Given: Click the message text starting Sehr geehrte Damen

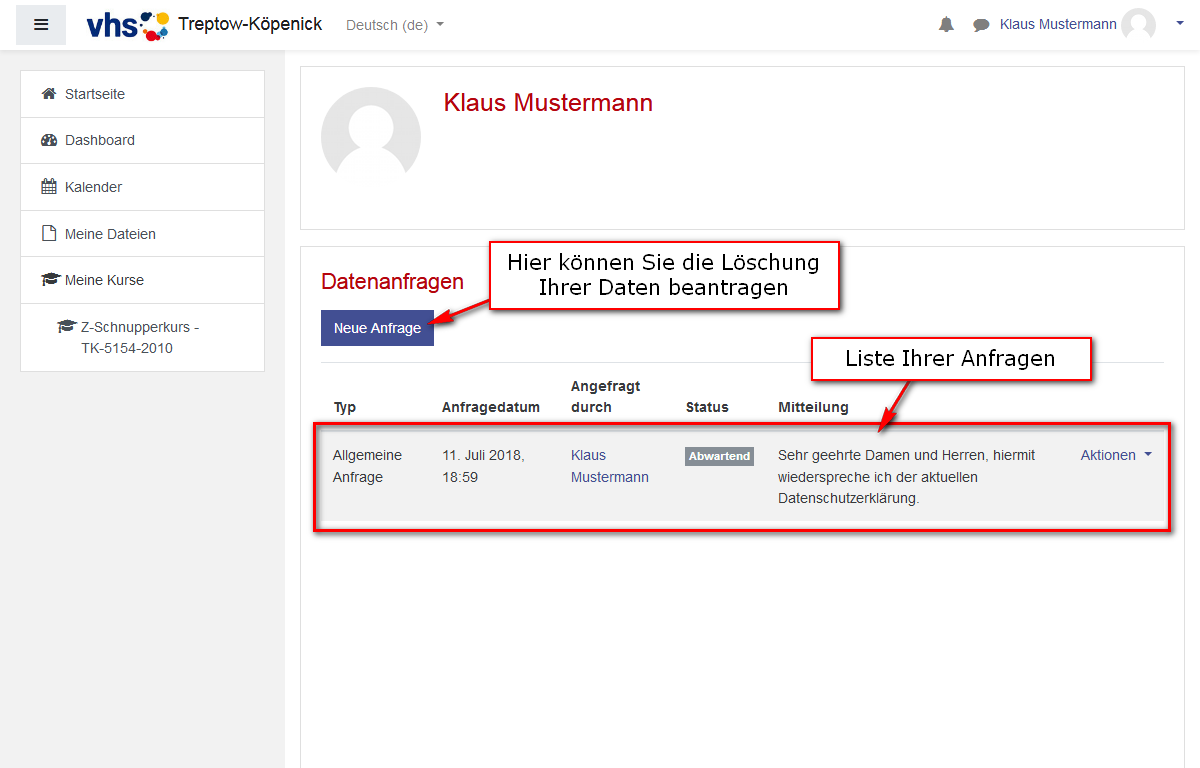Looking at the screenshot, I should (907, 477).
